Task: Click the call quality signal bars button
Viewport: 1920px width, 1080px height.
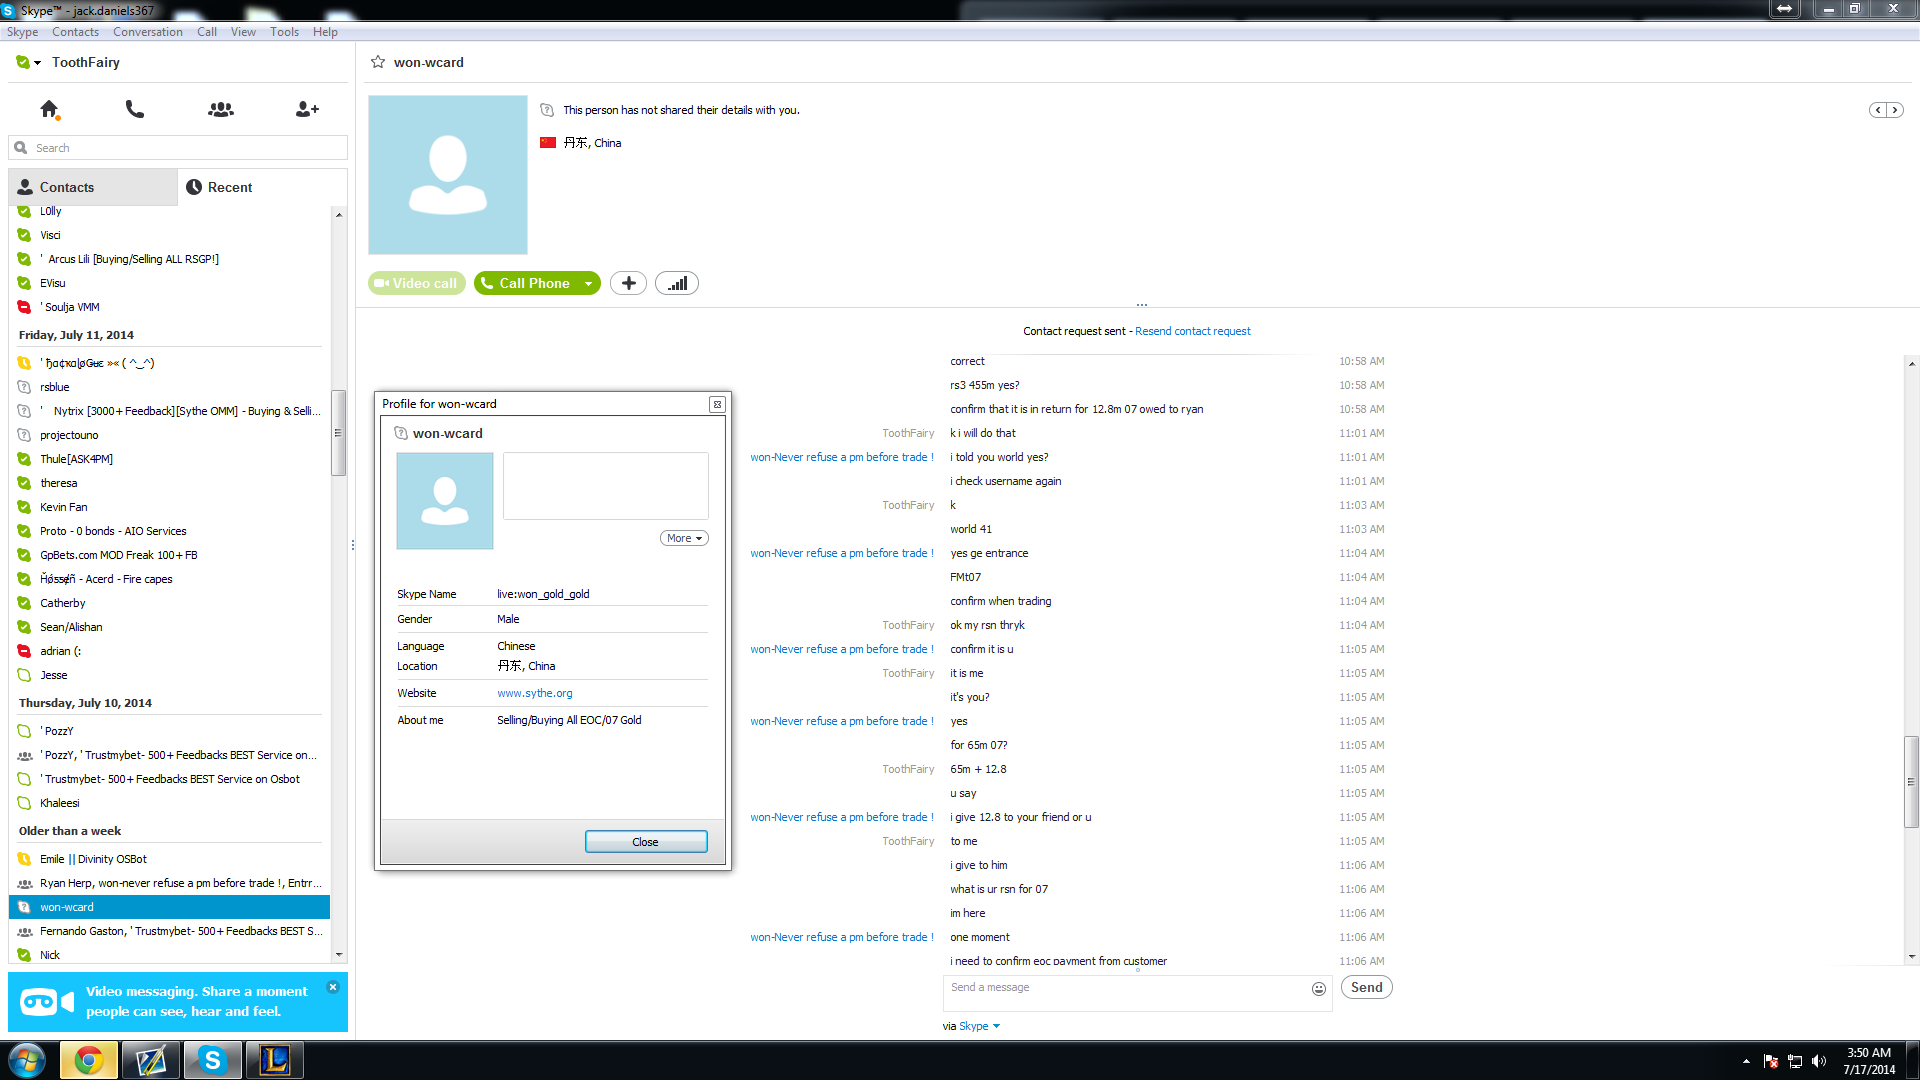Action: (677, 283)
